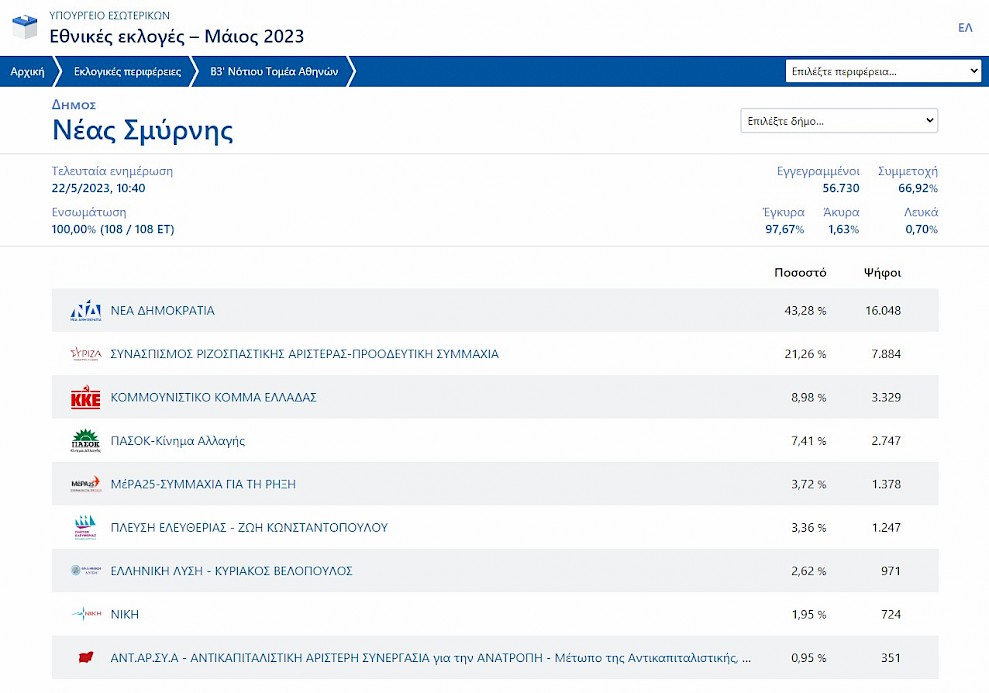Click the 'Εθνικές εκλογές – Μάιος 2023' title
989x693 pixels.
tap(177, 37)
